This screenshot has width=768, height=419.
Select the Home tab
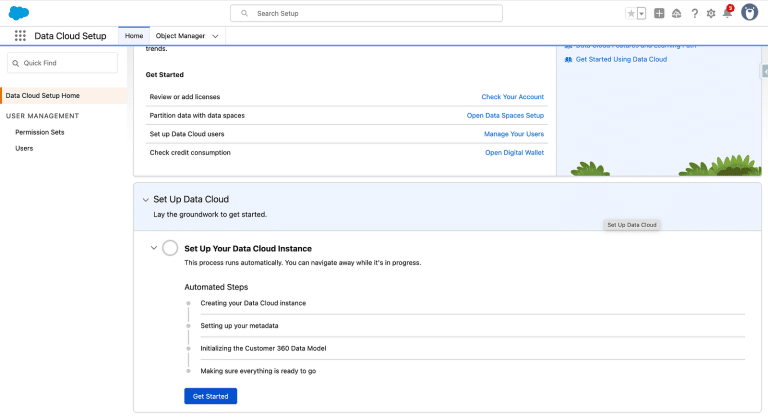[134, 36]
